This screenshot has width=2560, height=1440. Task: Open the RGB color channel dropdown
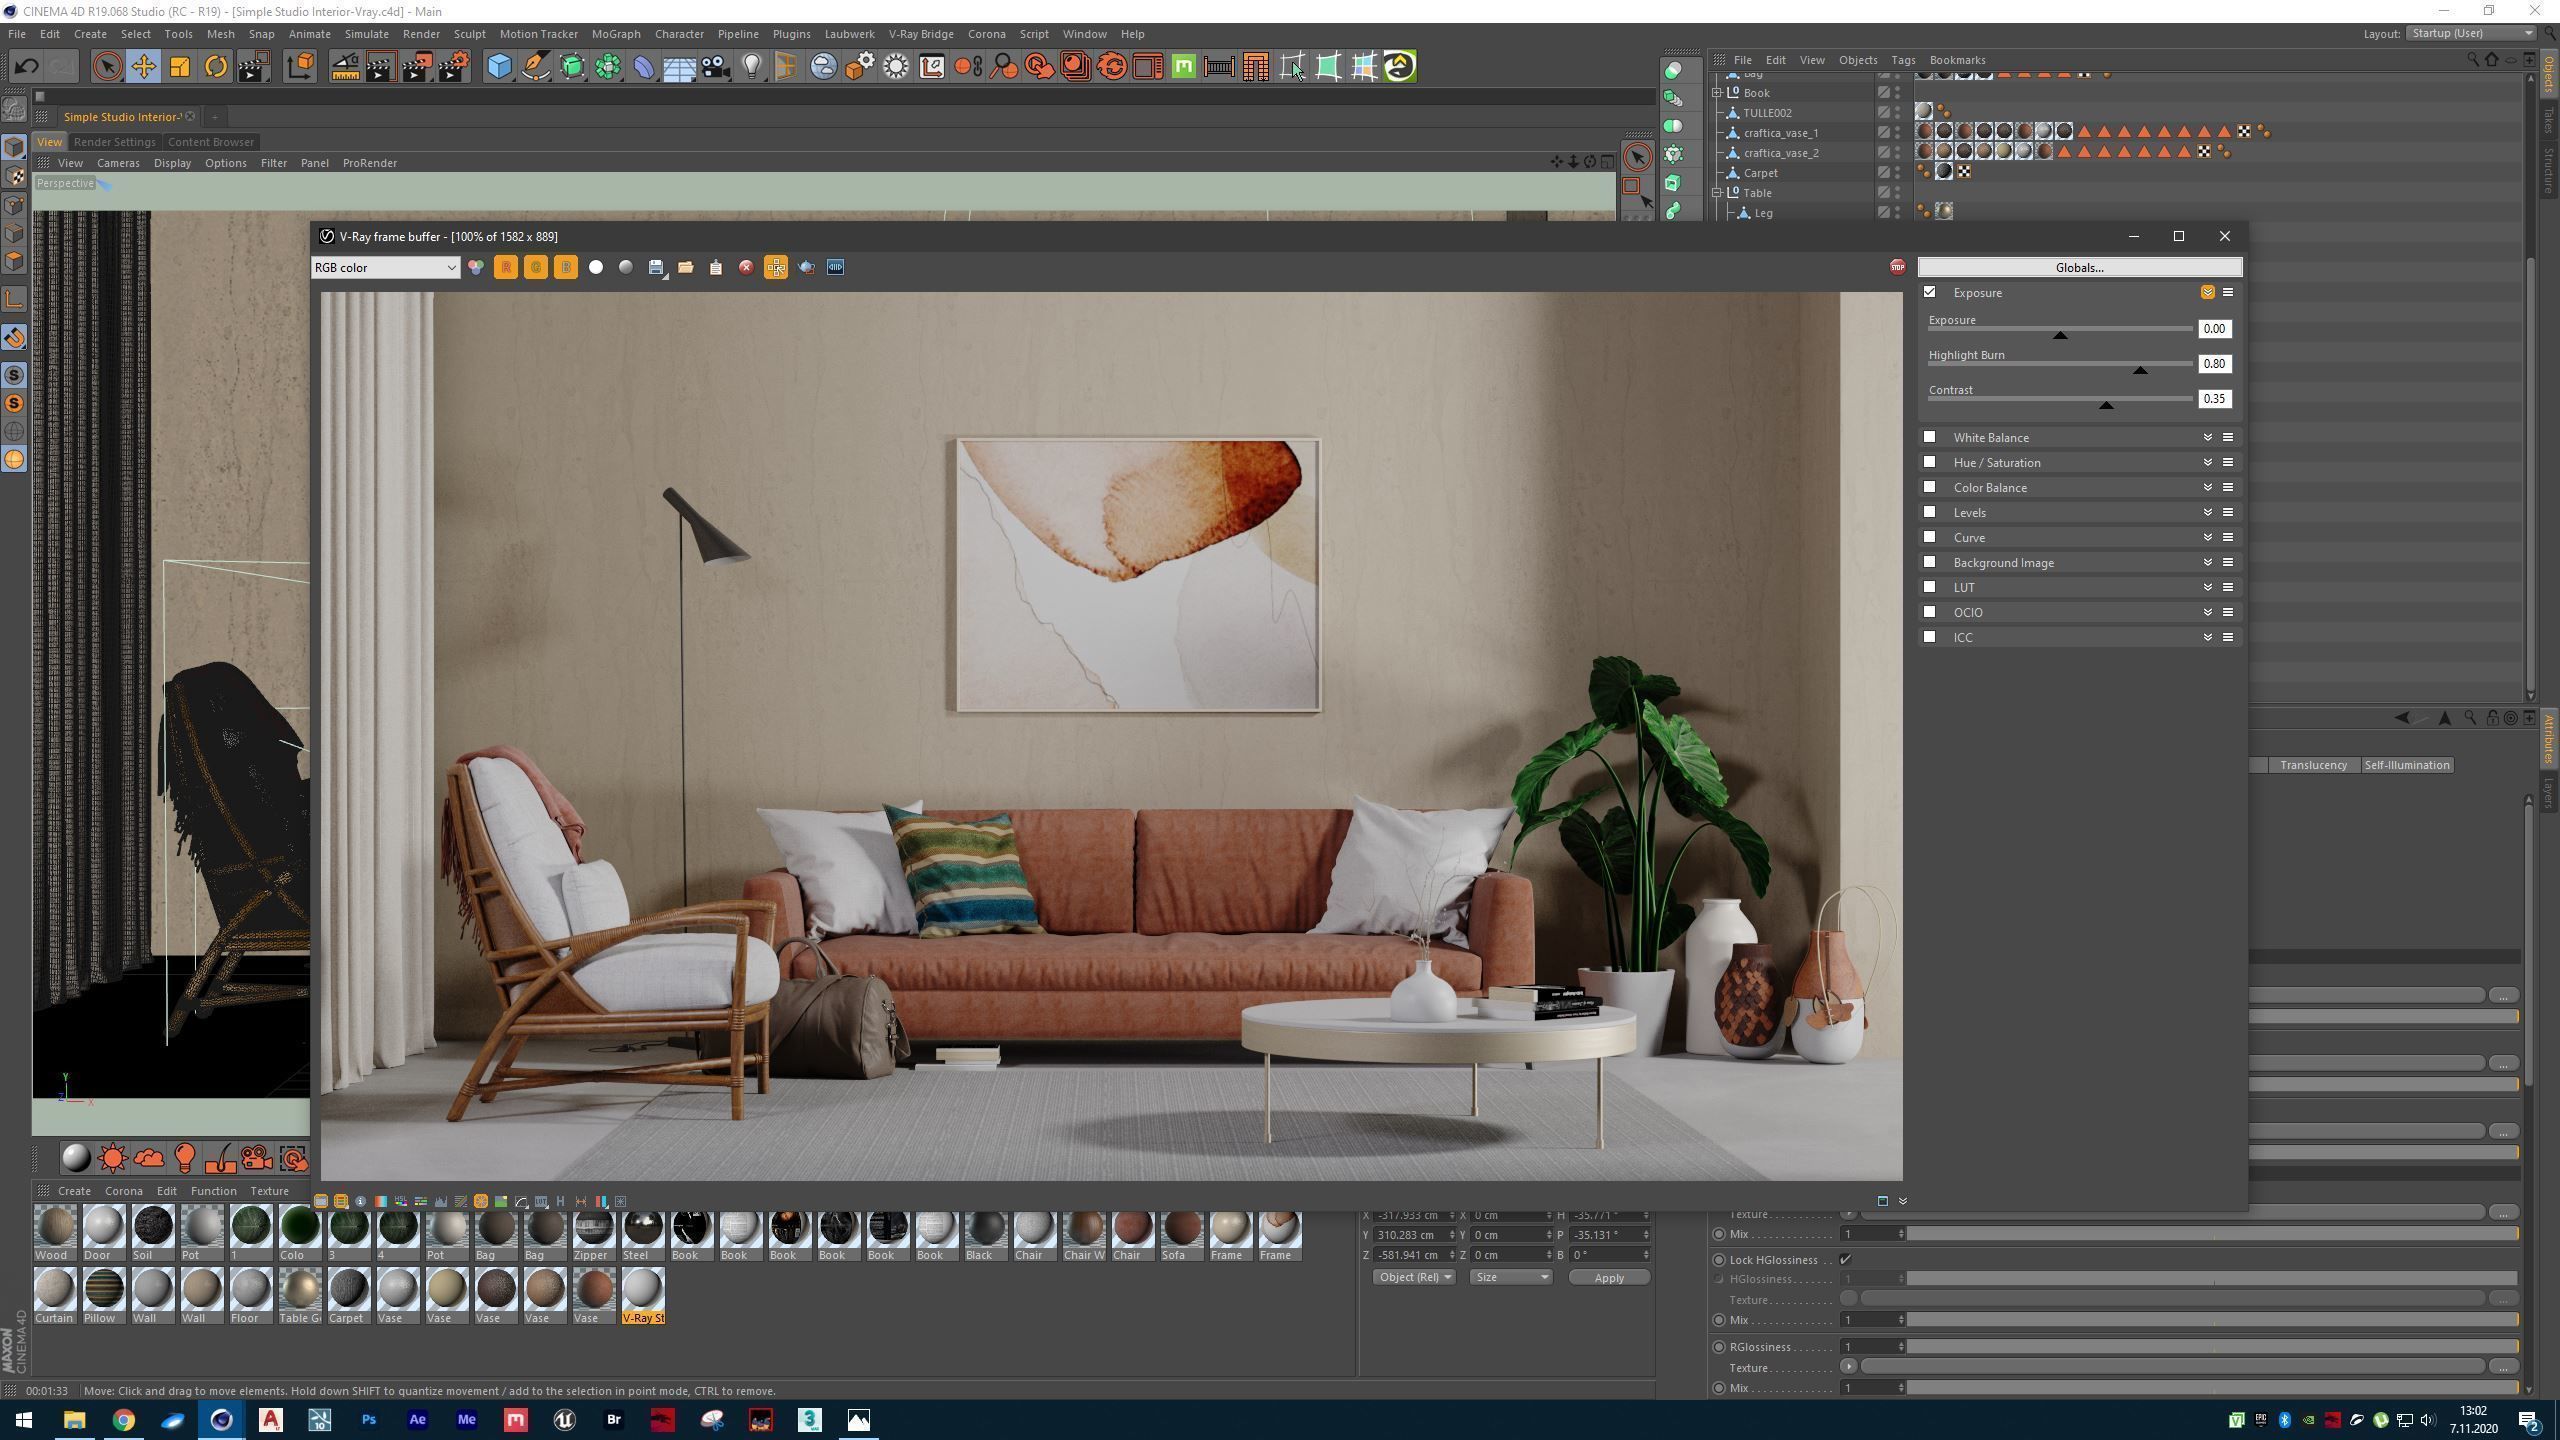(x=385, y=267)
